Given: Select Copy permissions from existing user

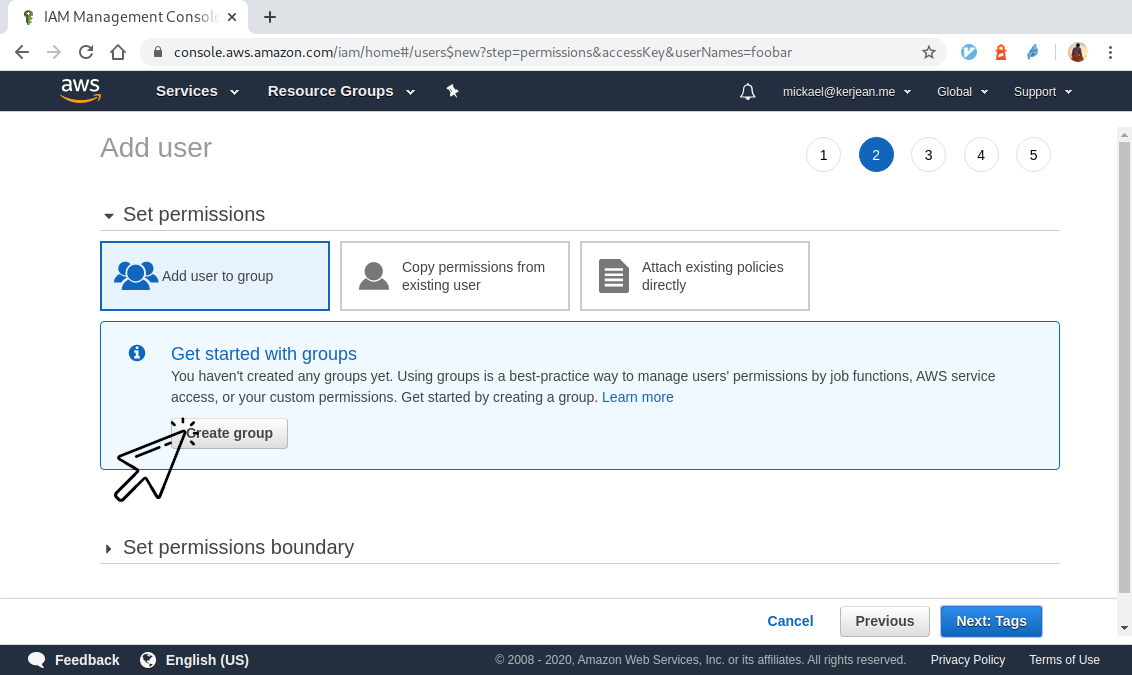Looking at the screenshot, I should (x=455, y=276).
